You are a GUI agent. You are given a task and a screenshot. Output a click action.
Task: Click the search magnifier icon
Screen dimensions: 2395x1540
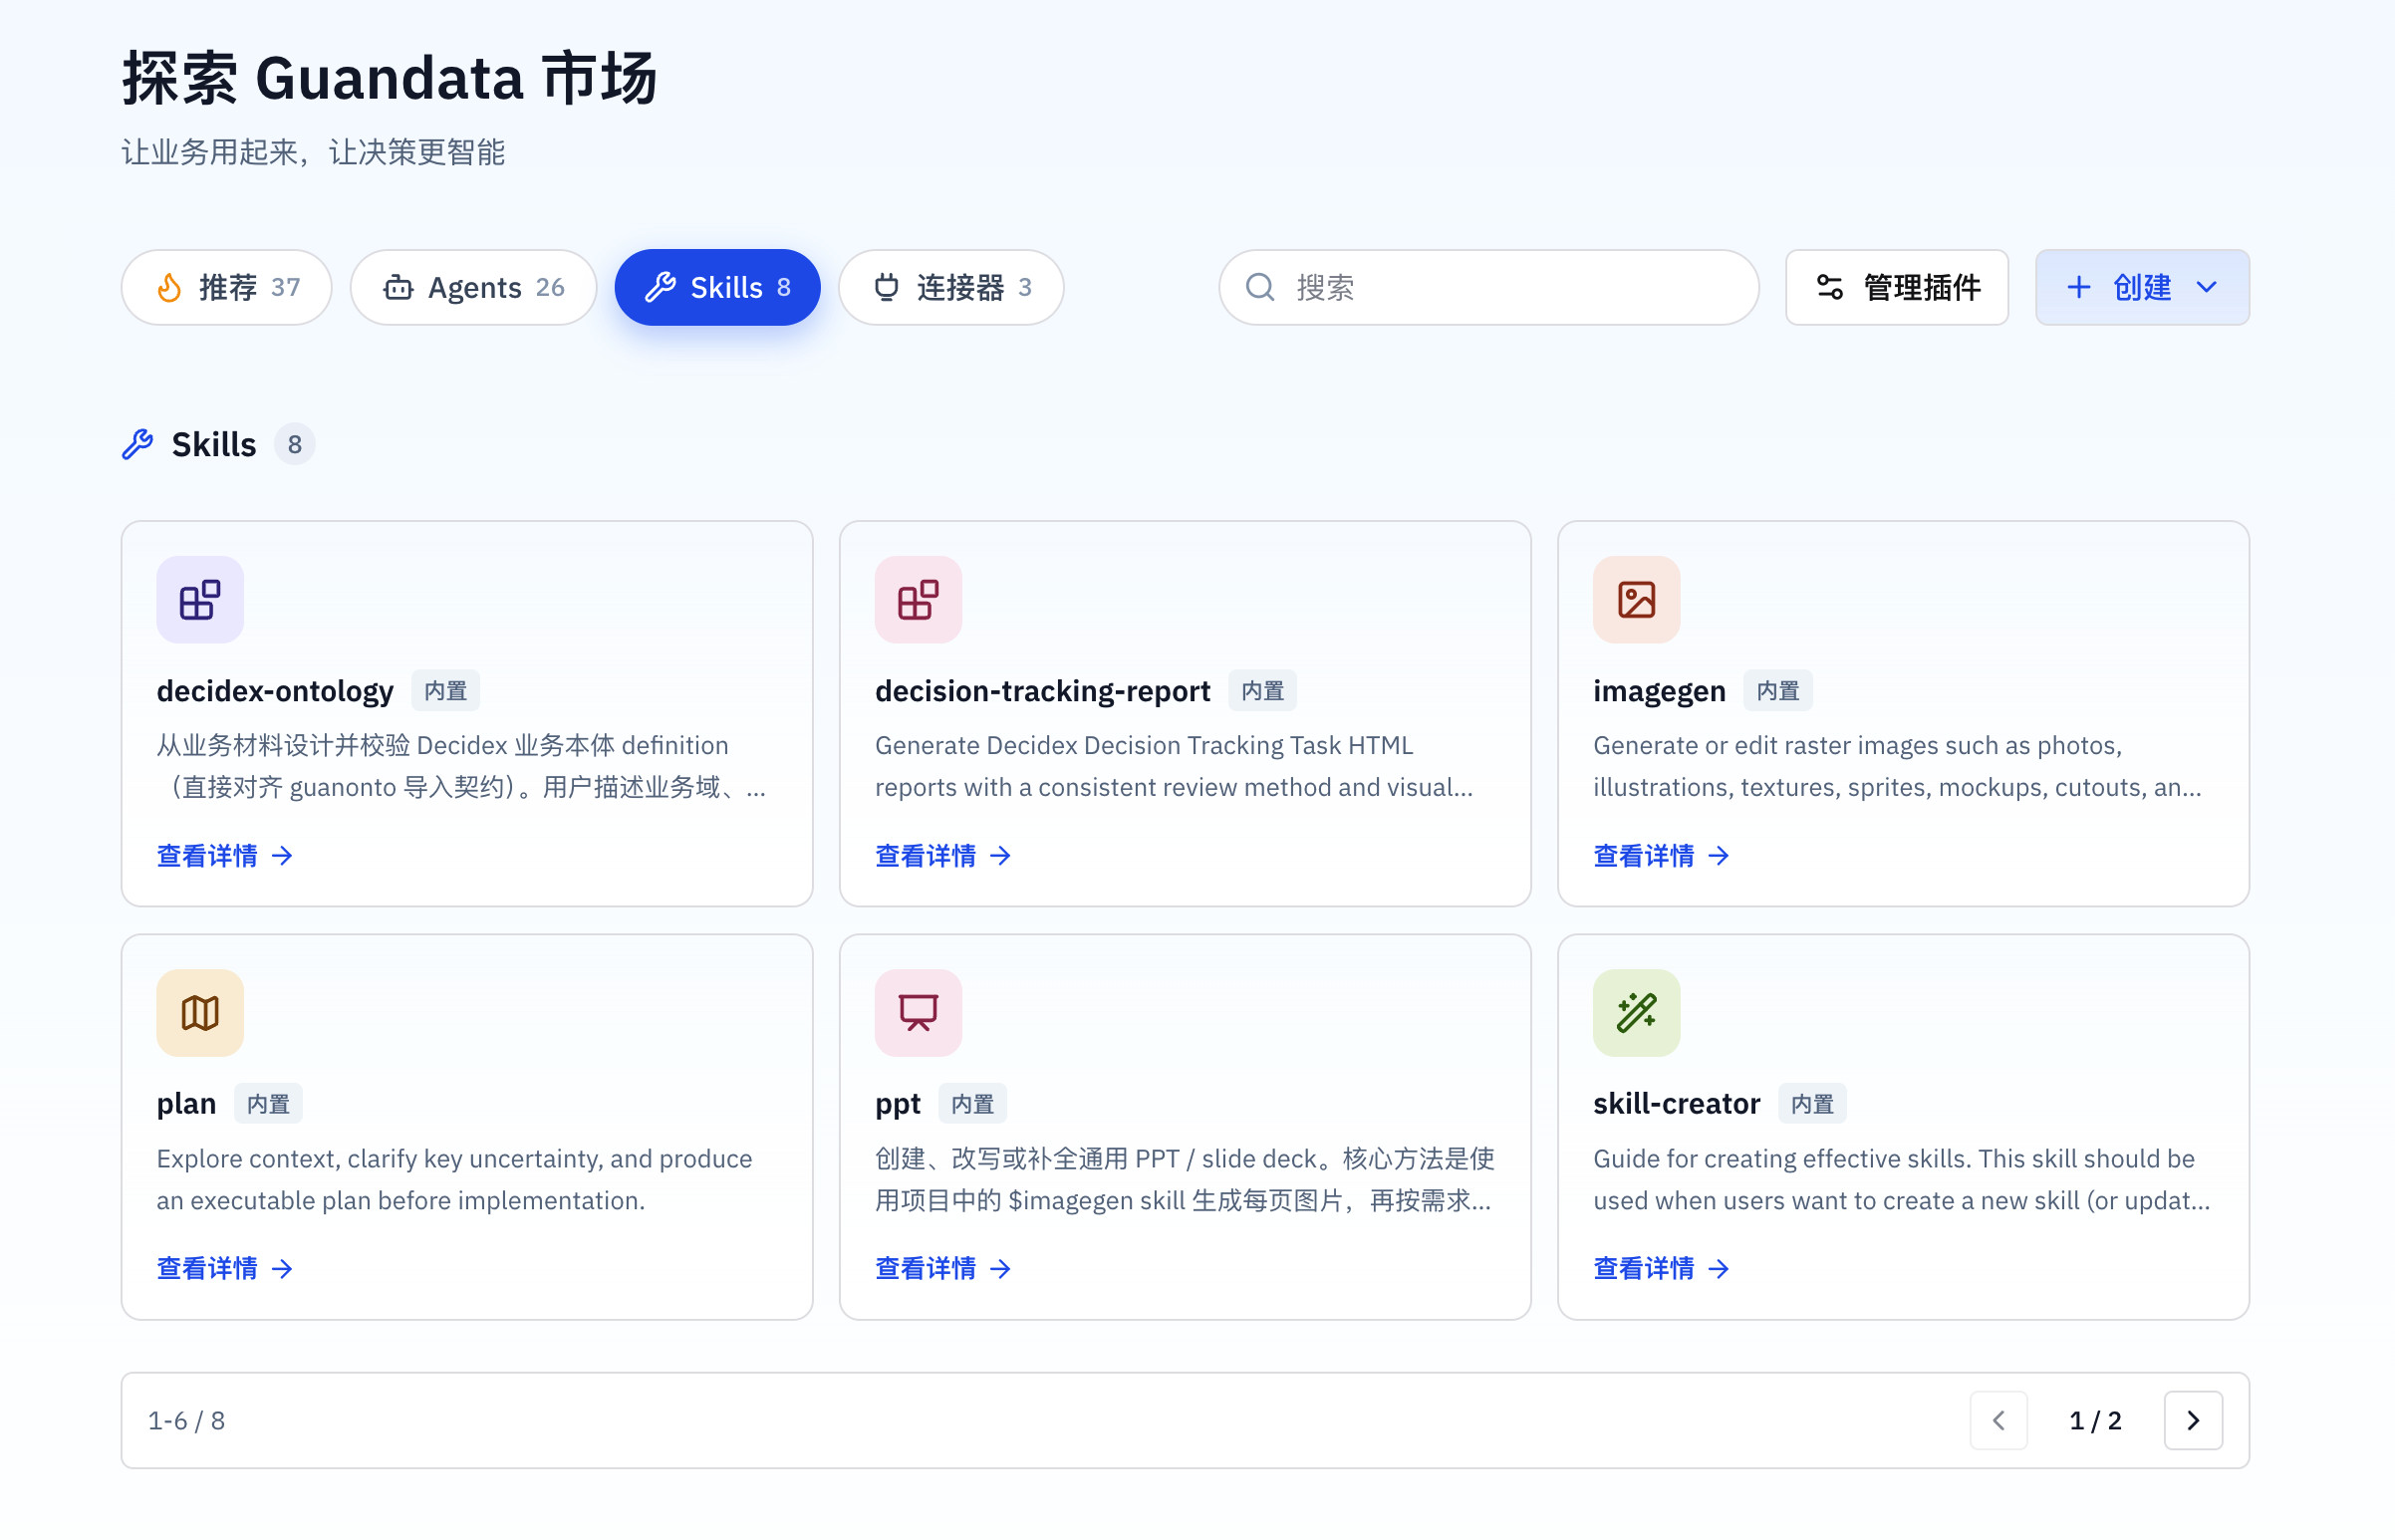(x=1260, y=287)
